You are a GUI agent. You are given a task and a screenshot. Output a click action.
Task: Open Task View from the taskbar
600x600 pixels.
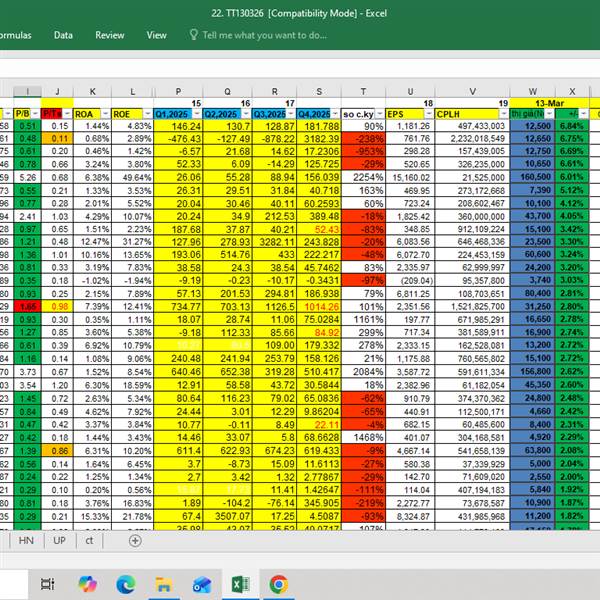pyautogui.click(x=48, y=584)
